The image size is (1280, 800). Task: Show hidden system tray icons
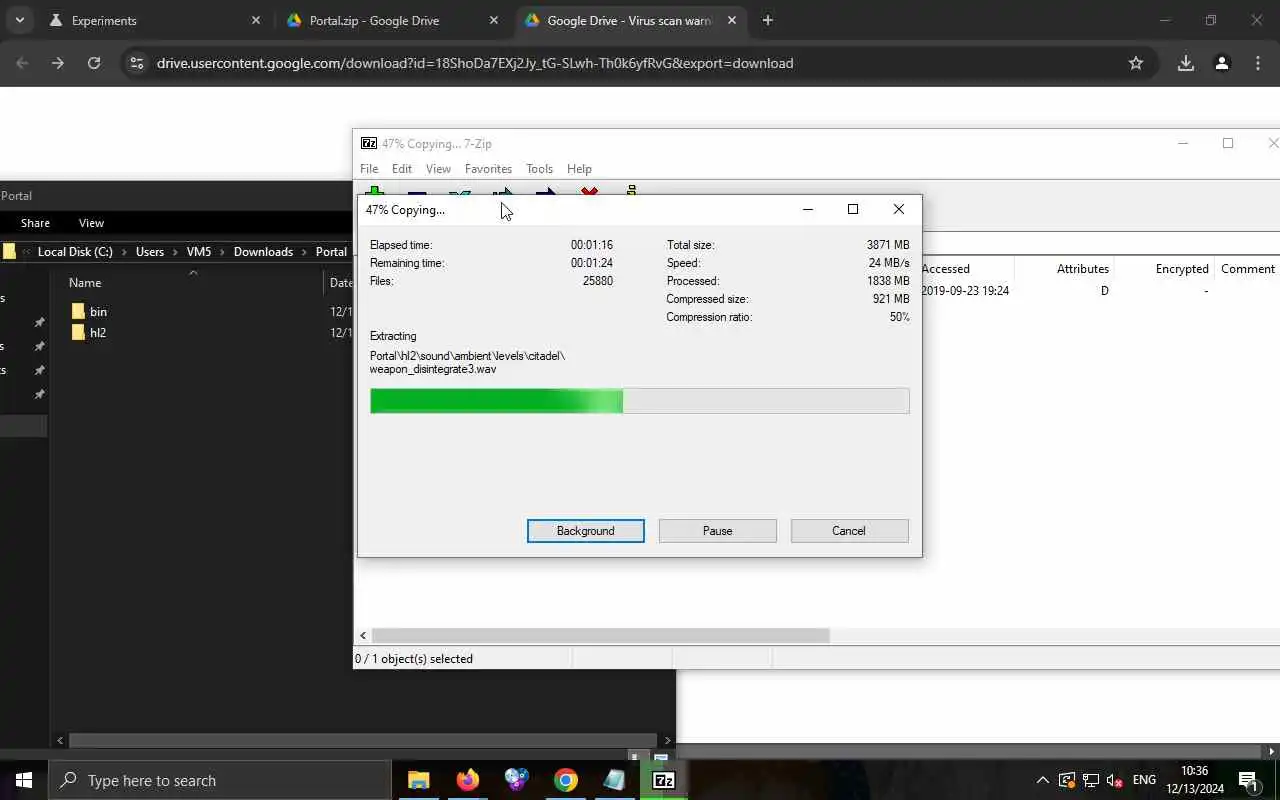(x=1043, y=780)
